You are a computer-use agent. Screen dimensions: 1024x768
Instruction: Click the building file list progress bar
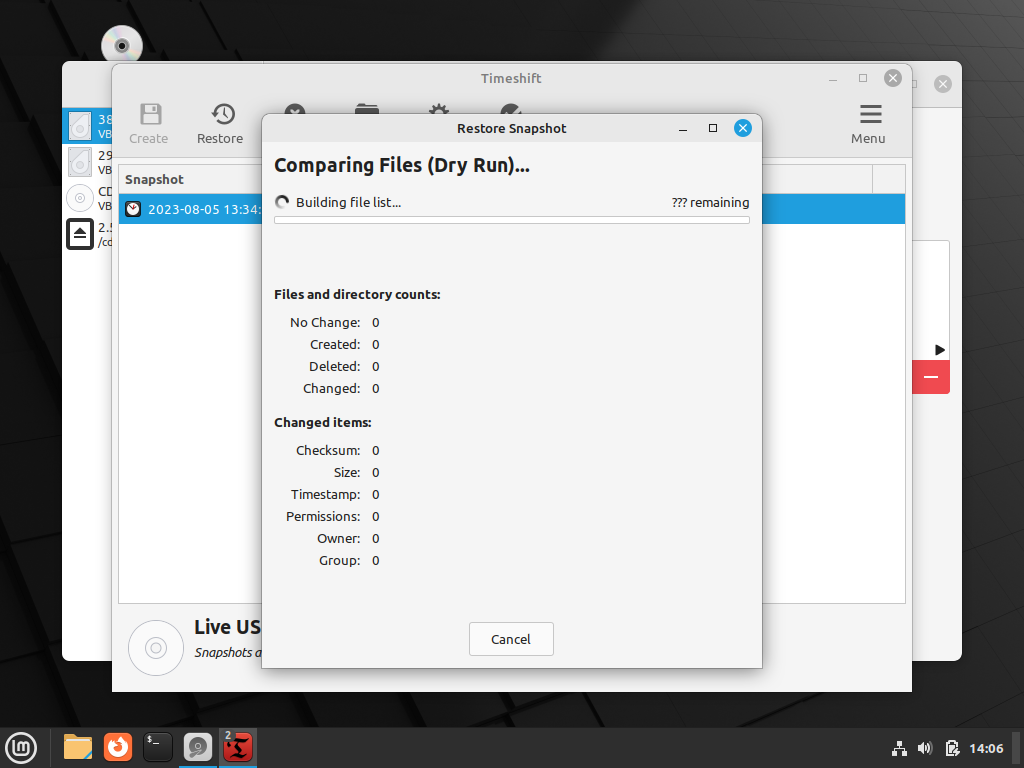tap(511, 220)
